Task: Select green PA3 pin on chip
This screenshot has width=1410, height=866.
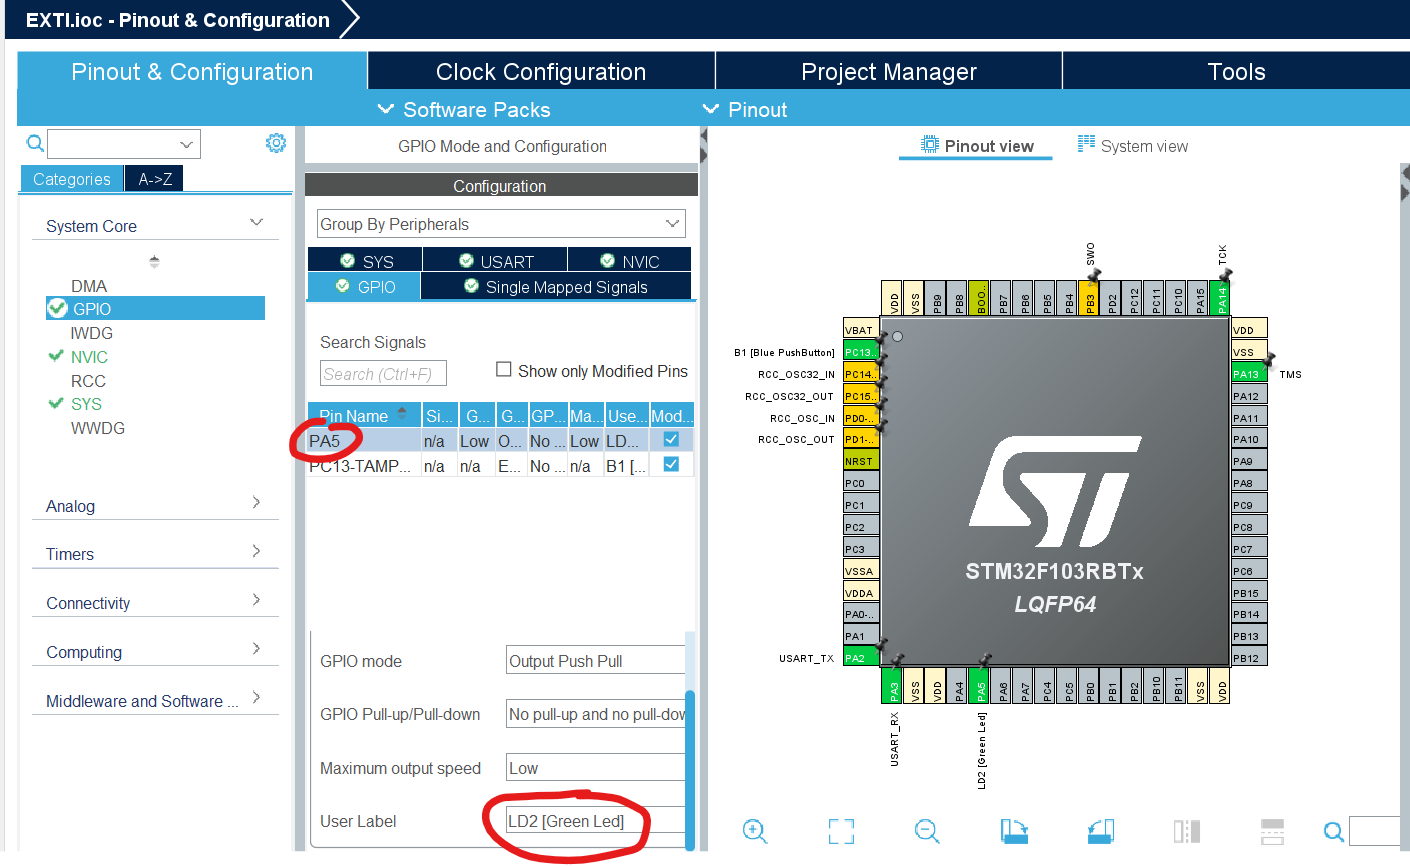Action: pyautogui.click(x=893, y=686)
